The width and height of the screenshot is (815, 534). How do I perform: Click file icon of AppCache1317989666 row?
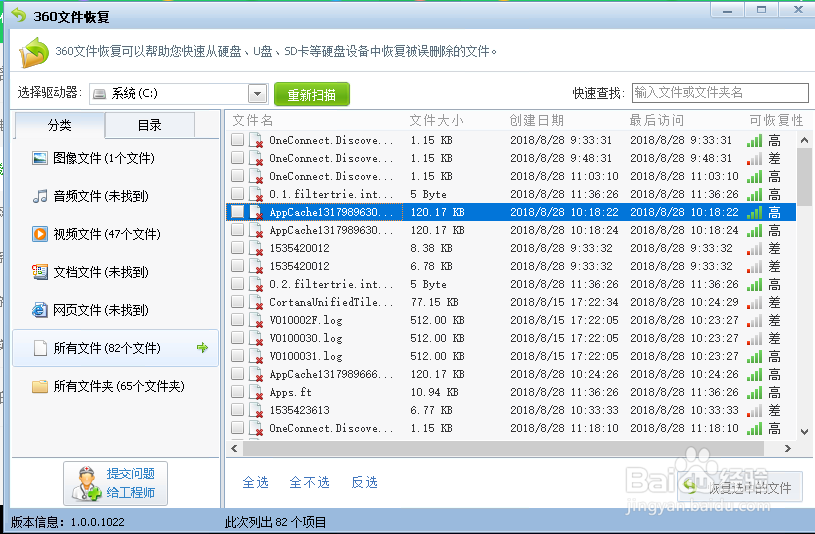click(256, 374)
